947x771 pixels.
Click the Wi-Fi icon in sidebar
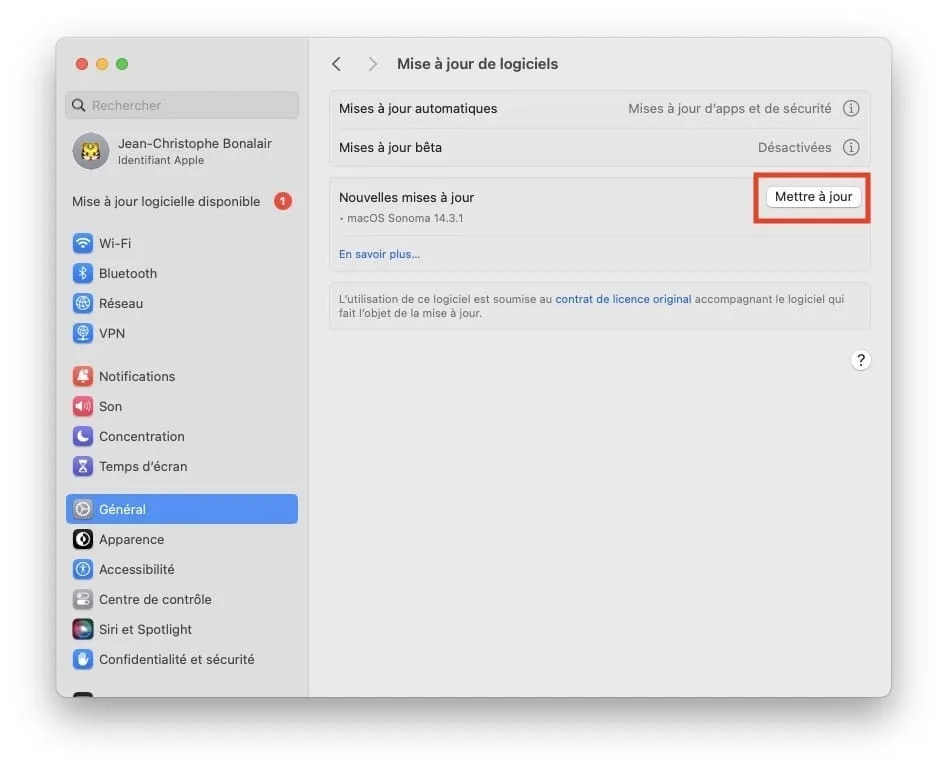(x=83, y=243)
